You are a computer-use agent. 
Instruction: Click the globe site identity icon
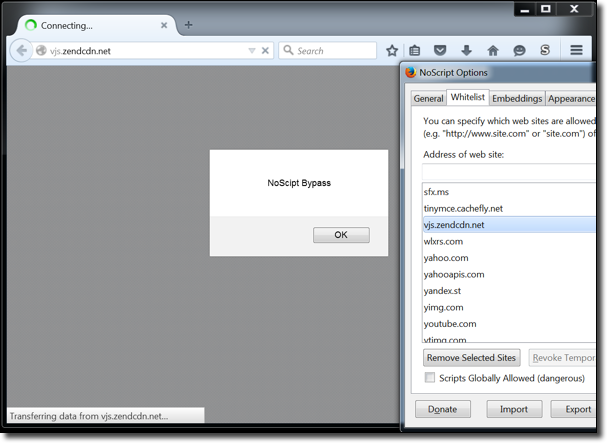[41, 50]
